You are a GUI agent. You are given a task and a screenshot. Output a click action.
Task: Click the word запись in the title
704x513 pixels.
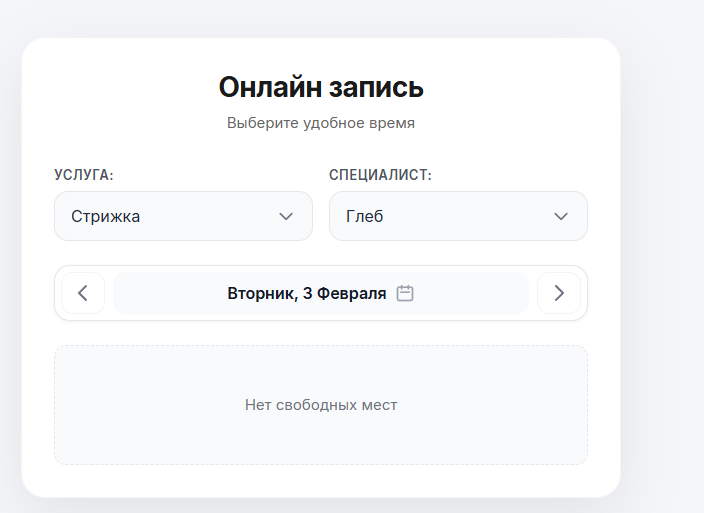coord(376,87)
